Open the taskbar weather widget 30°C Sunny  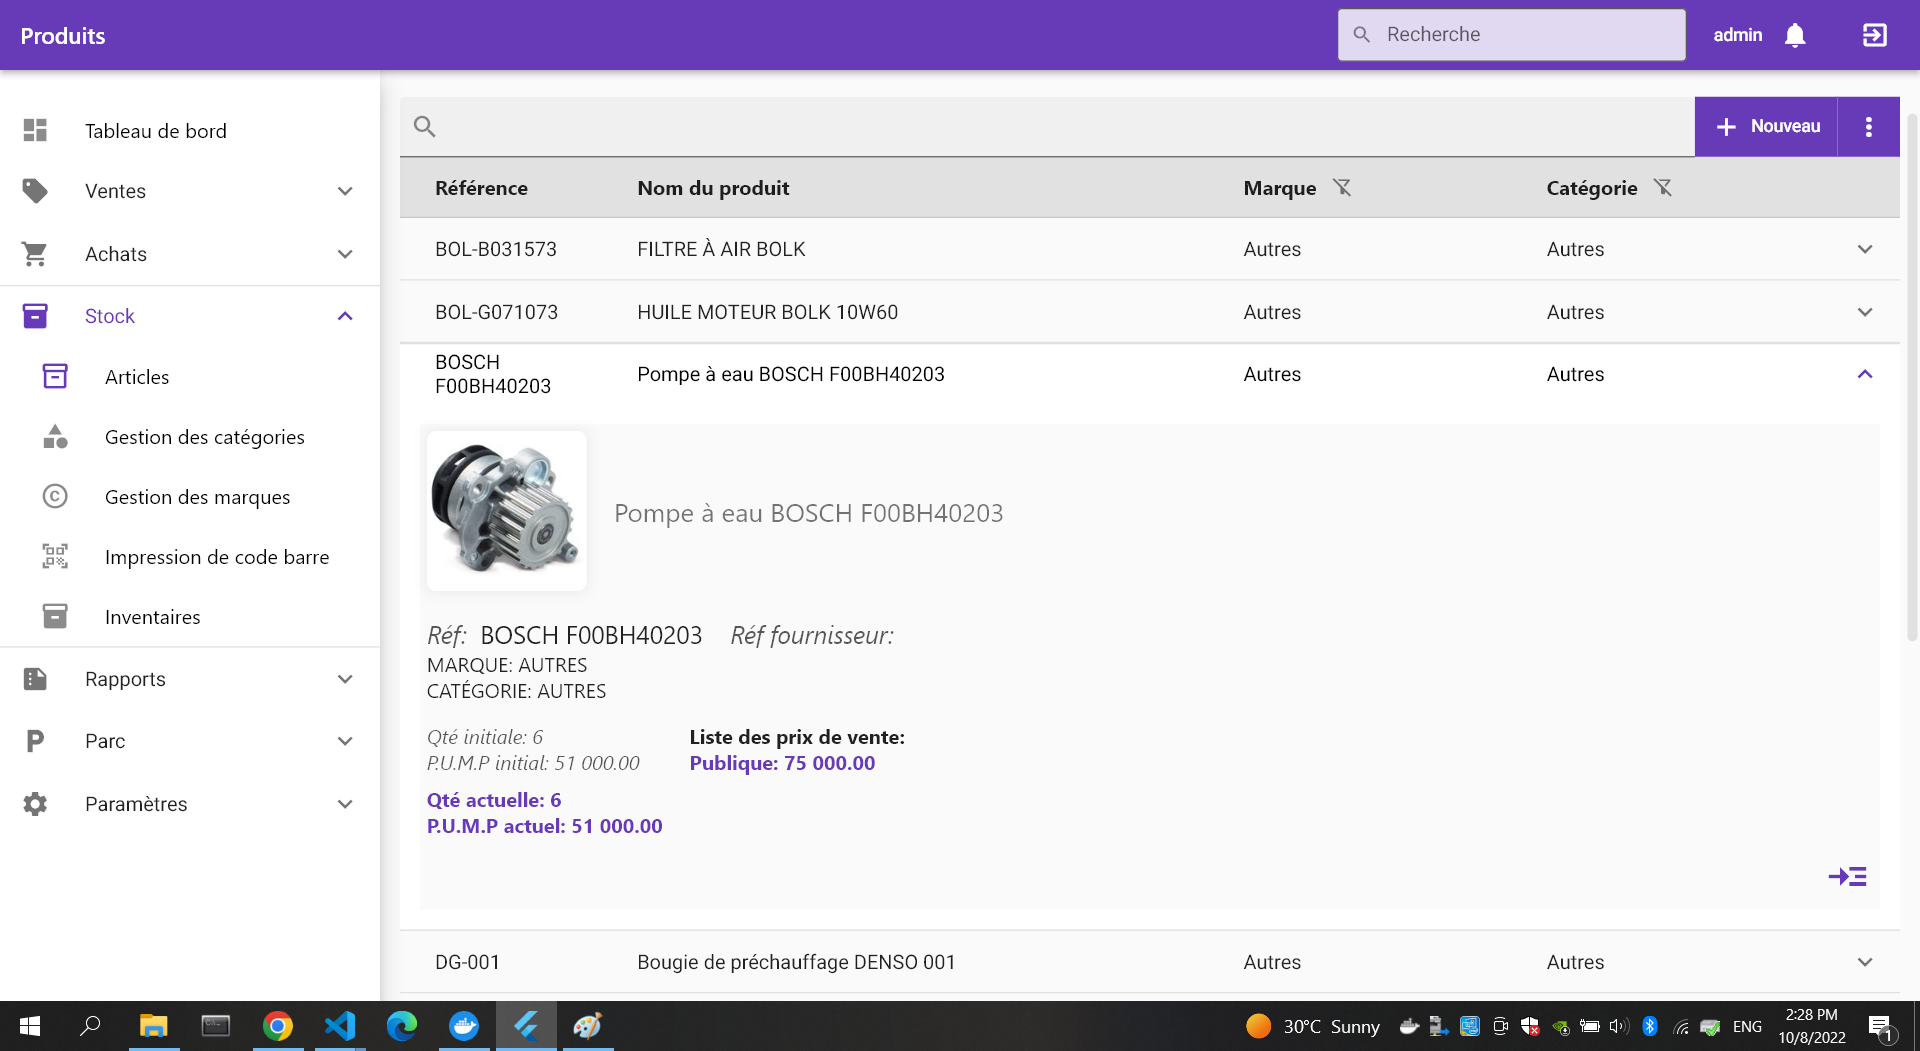point(1313,1026)
